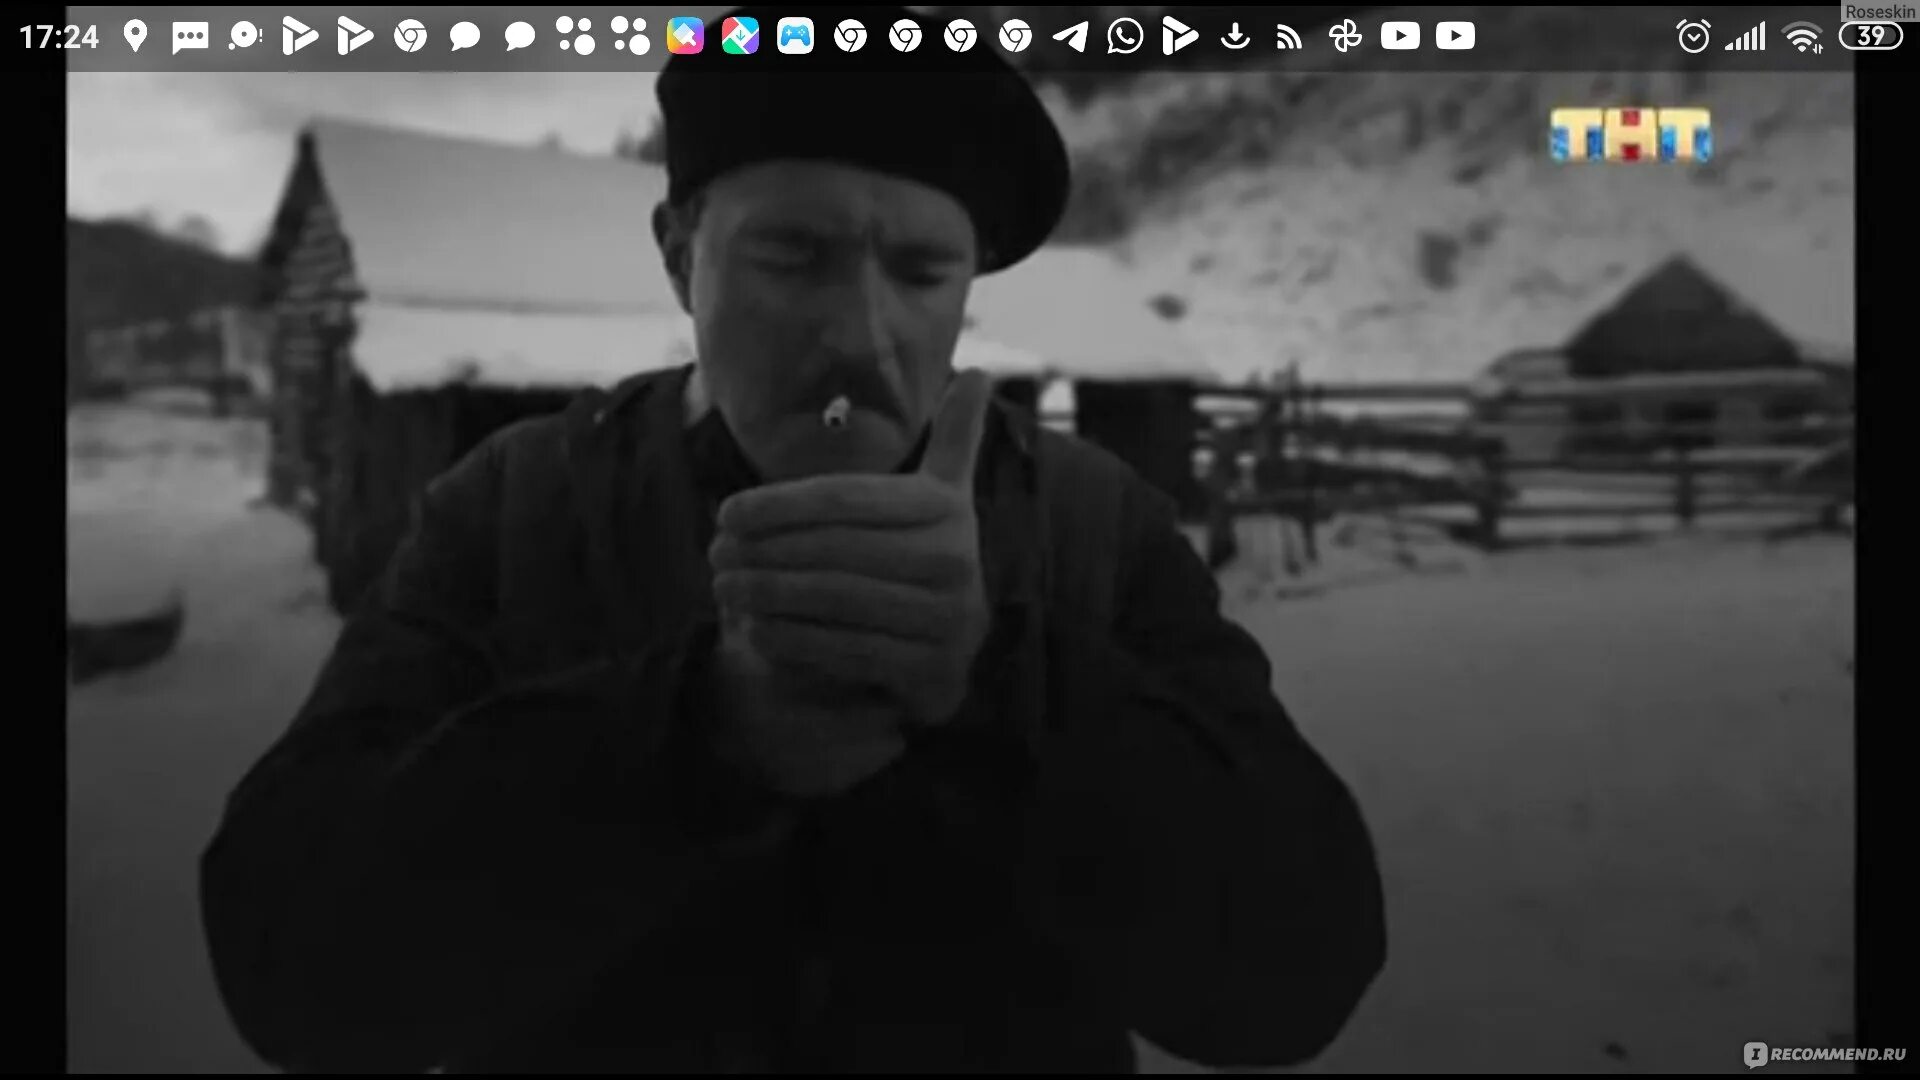Tap the 17:24 clock in status bar
1920x1080 pixels.
click(59, 37)
